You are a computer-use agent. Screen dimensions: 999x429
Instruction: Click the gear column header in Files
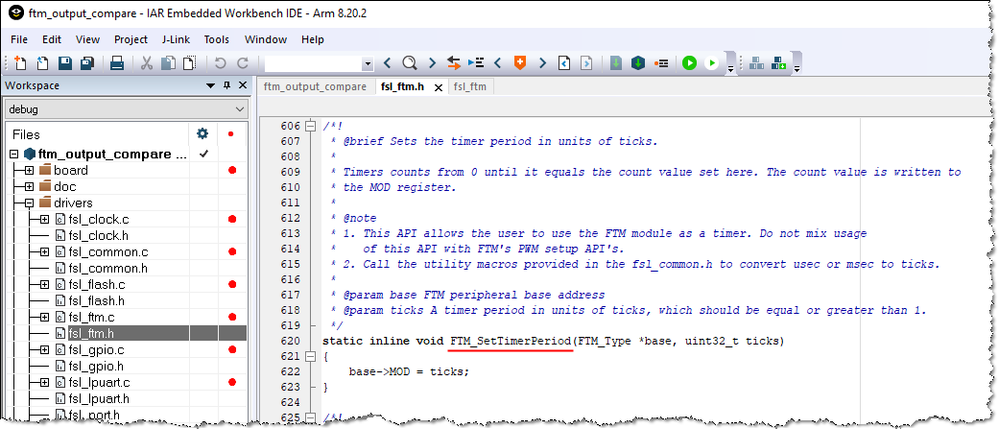point(203,134)
